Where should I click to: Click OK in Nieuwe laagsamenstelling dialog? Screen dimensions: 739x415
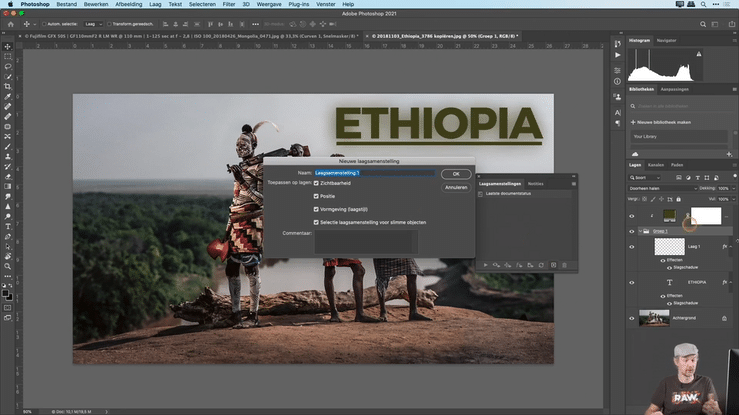tap(456, 174)
